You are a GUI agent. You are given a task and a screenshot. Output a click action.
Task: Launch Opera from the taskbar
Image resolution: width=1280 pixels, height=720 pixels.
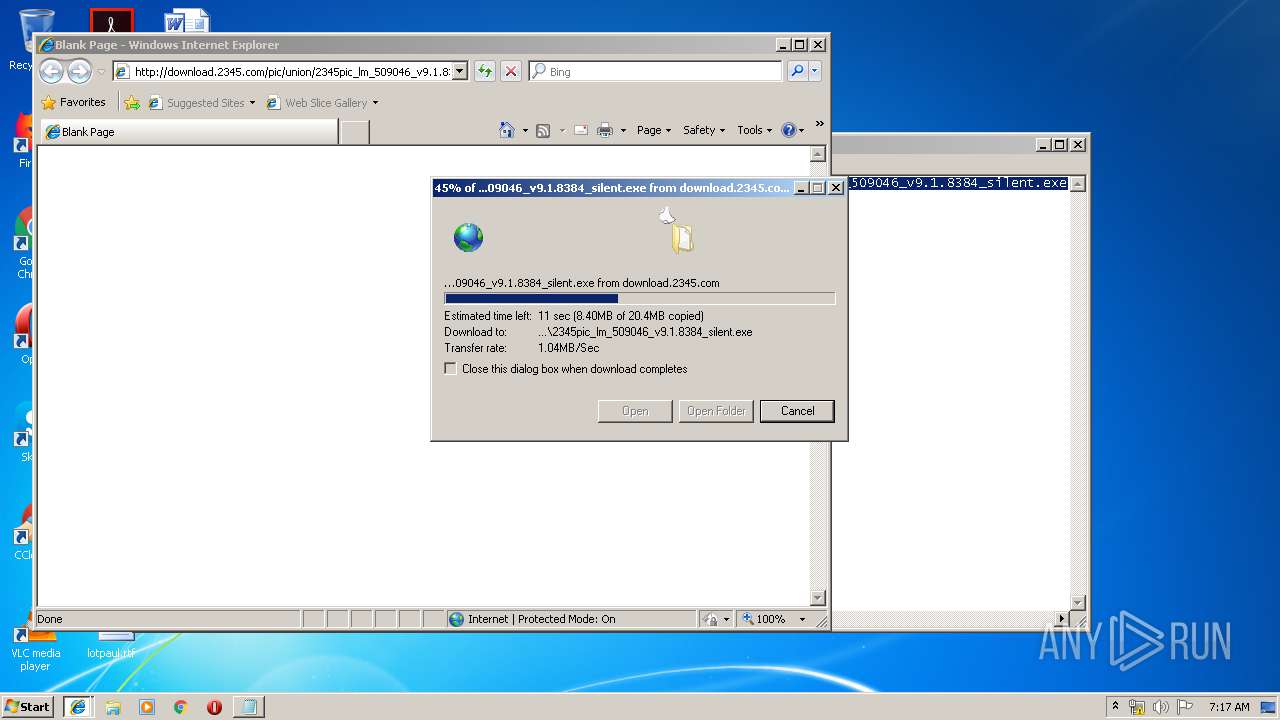tap(214, 707)
